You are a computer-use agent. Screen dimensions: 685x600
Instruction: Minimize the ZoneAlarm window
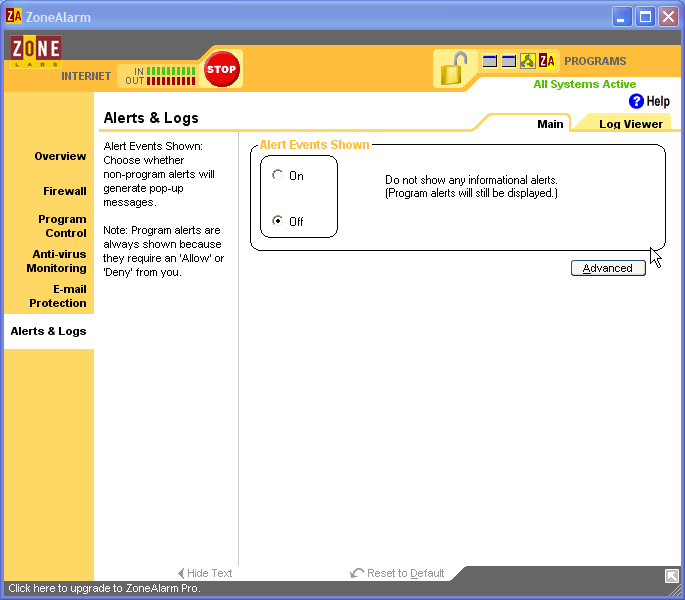click(x=622, y=17)
